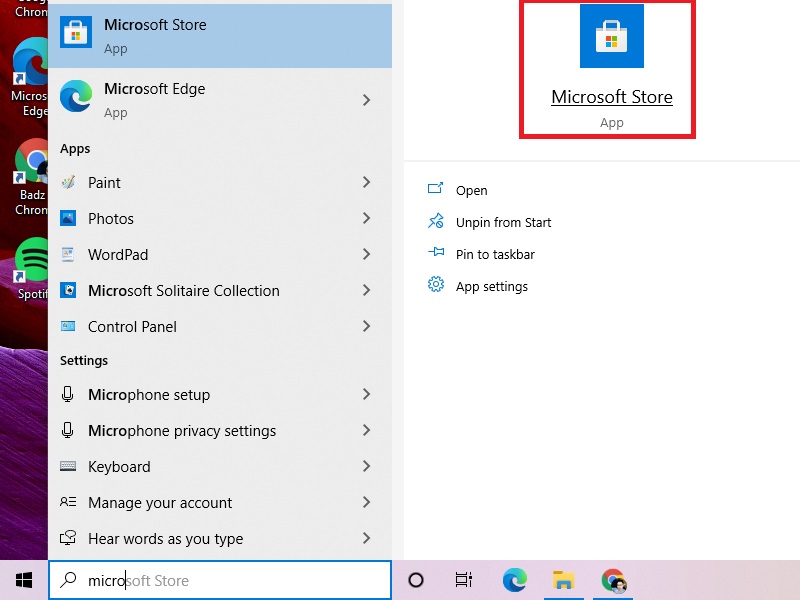The width and height of the screenshot is (800, 600).
Task: Open Hear words as you type setting
Action: tap(220, 538)
